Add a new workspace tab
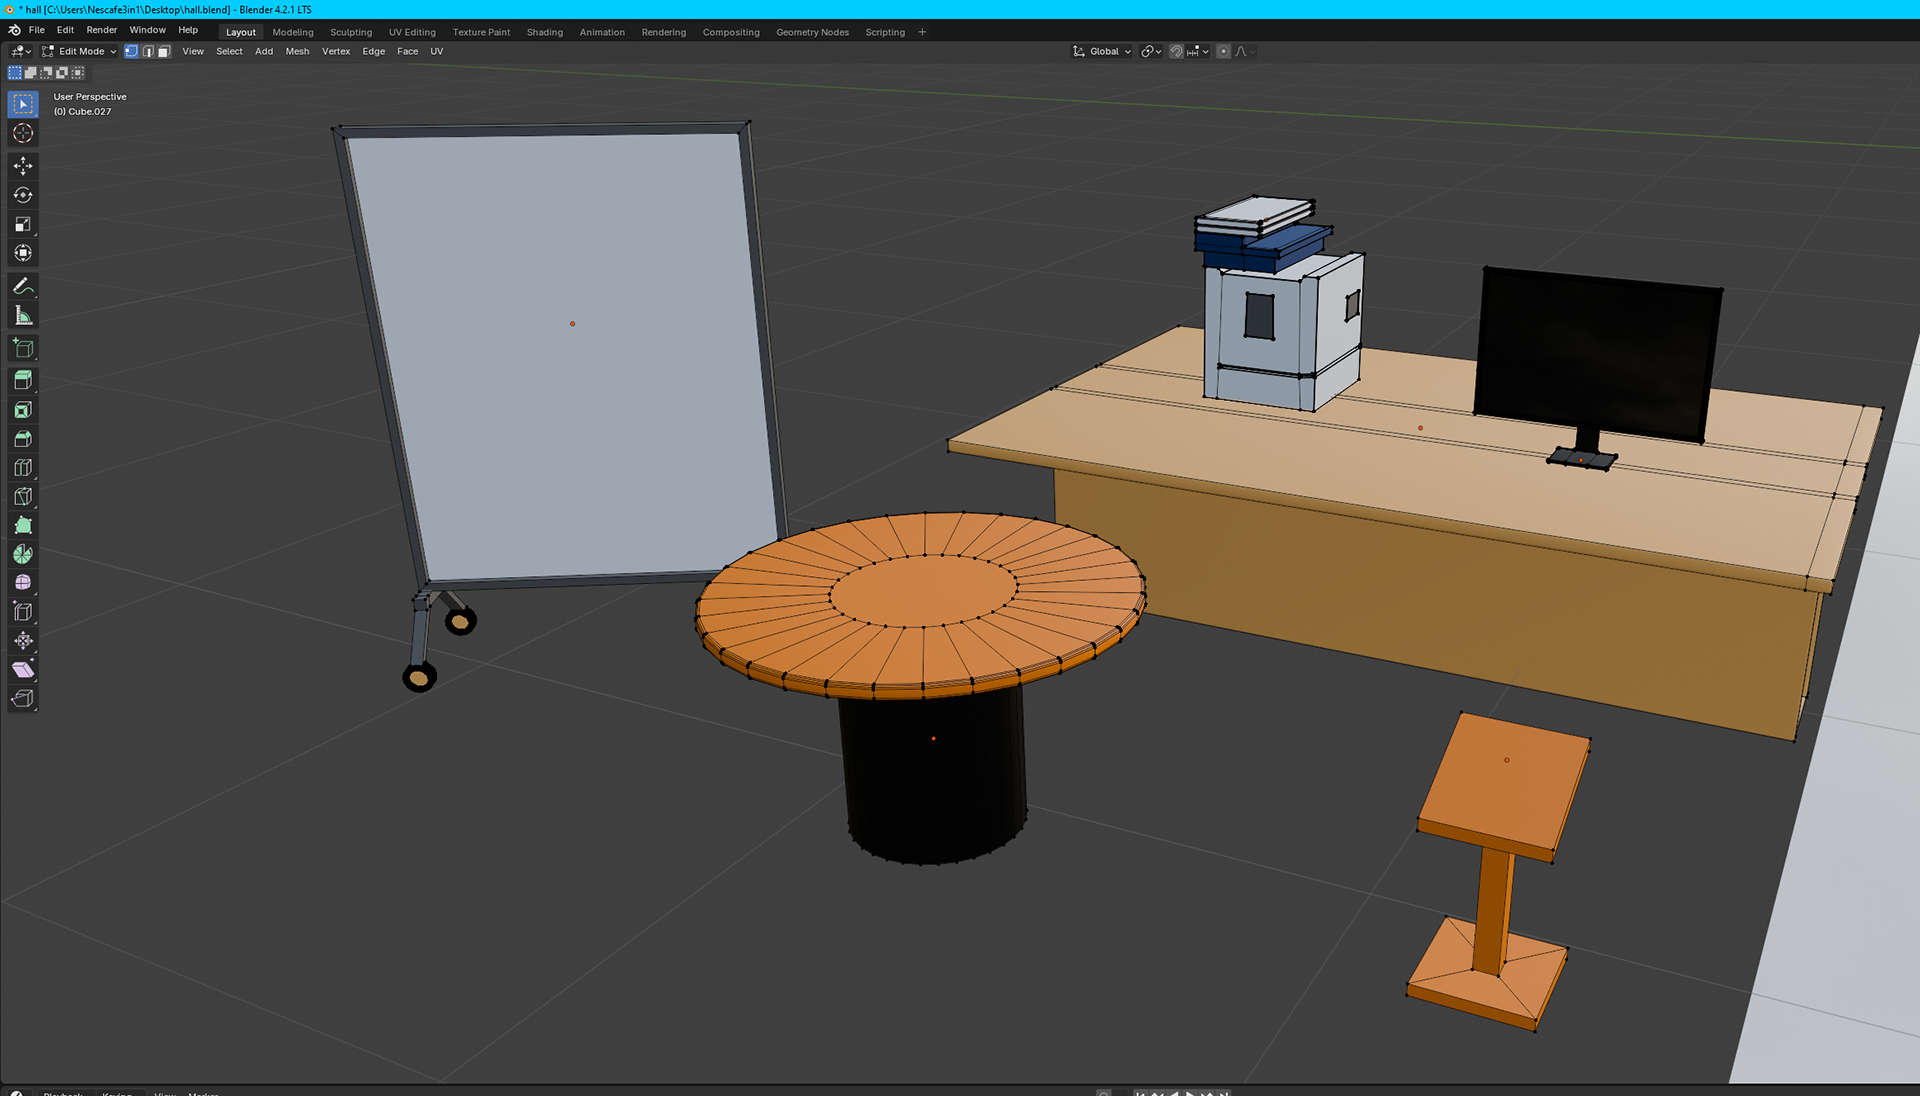1920x1096 pixels. (922, 32)
